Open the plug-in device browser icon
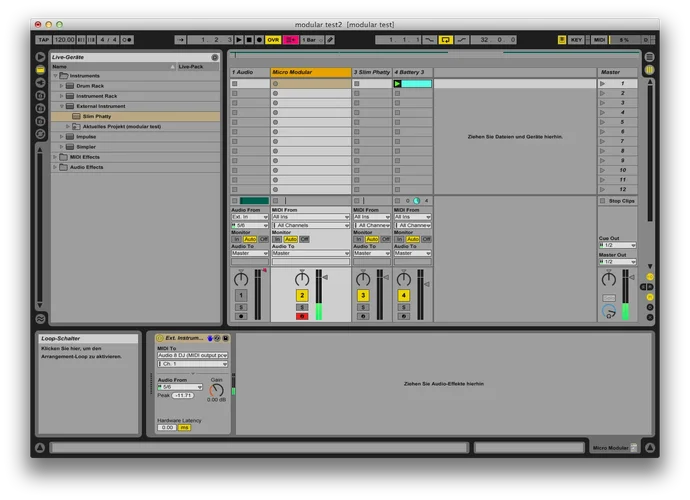Viewport: 690px width, 500px height. click(x=40, y=82)
